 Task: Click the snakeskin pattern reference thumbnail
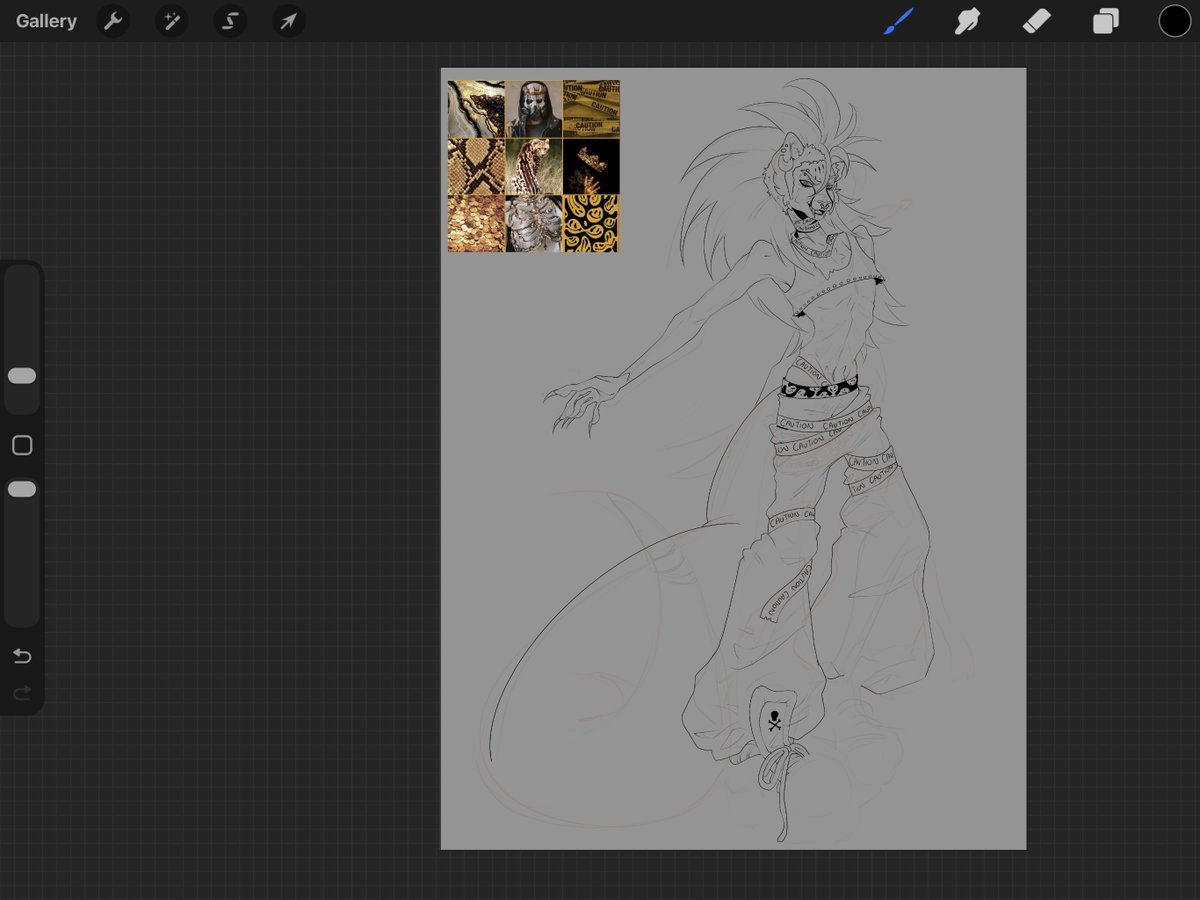[x=476, y=166]
